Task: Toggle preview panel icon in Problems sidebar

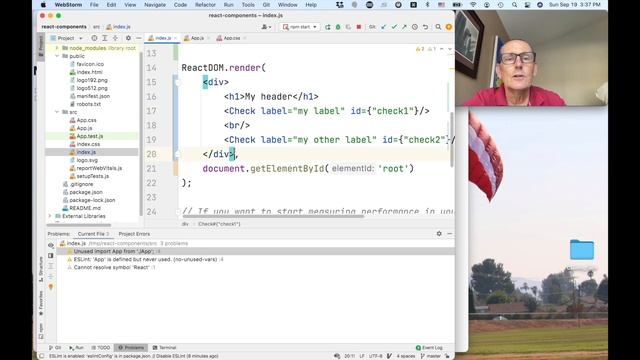Action: 51,256
